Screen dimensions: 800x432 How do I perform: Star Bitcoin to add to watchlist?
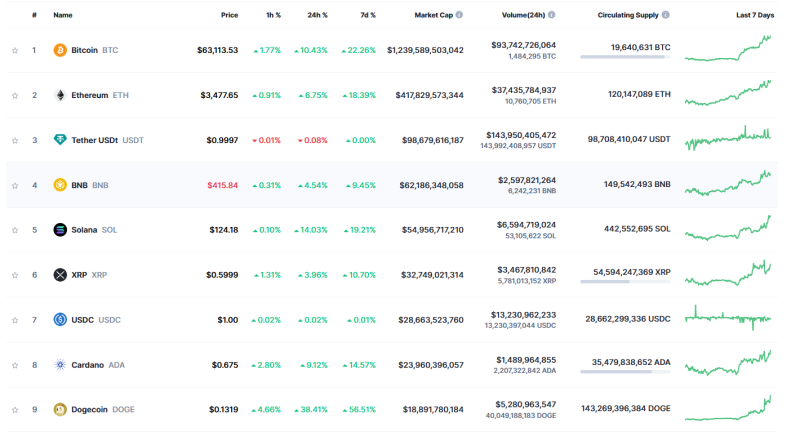[x=15, y=50]
